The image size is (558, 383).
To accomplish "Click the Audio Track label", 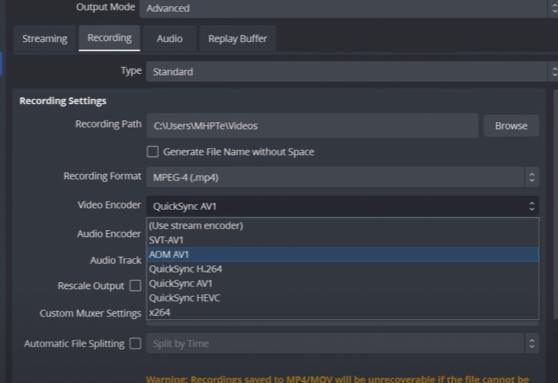I will click(x=116, y=260).
